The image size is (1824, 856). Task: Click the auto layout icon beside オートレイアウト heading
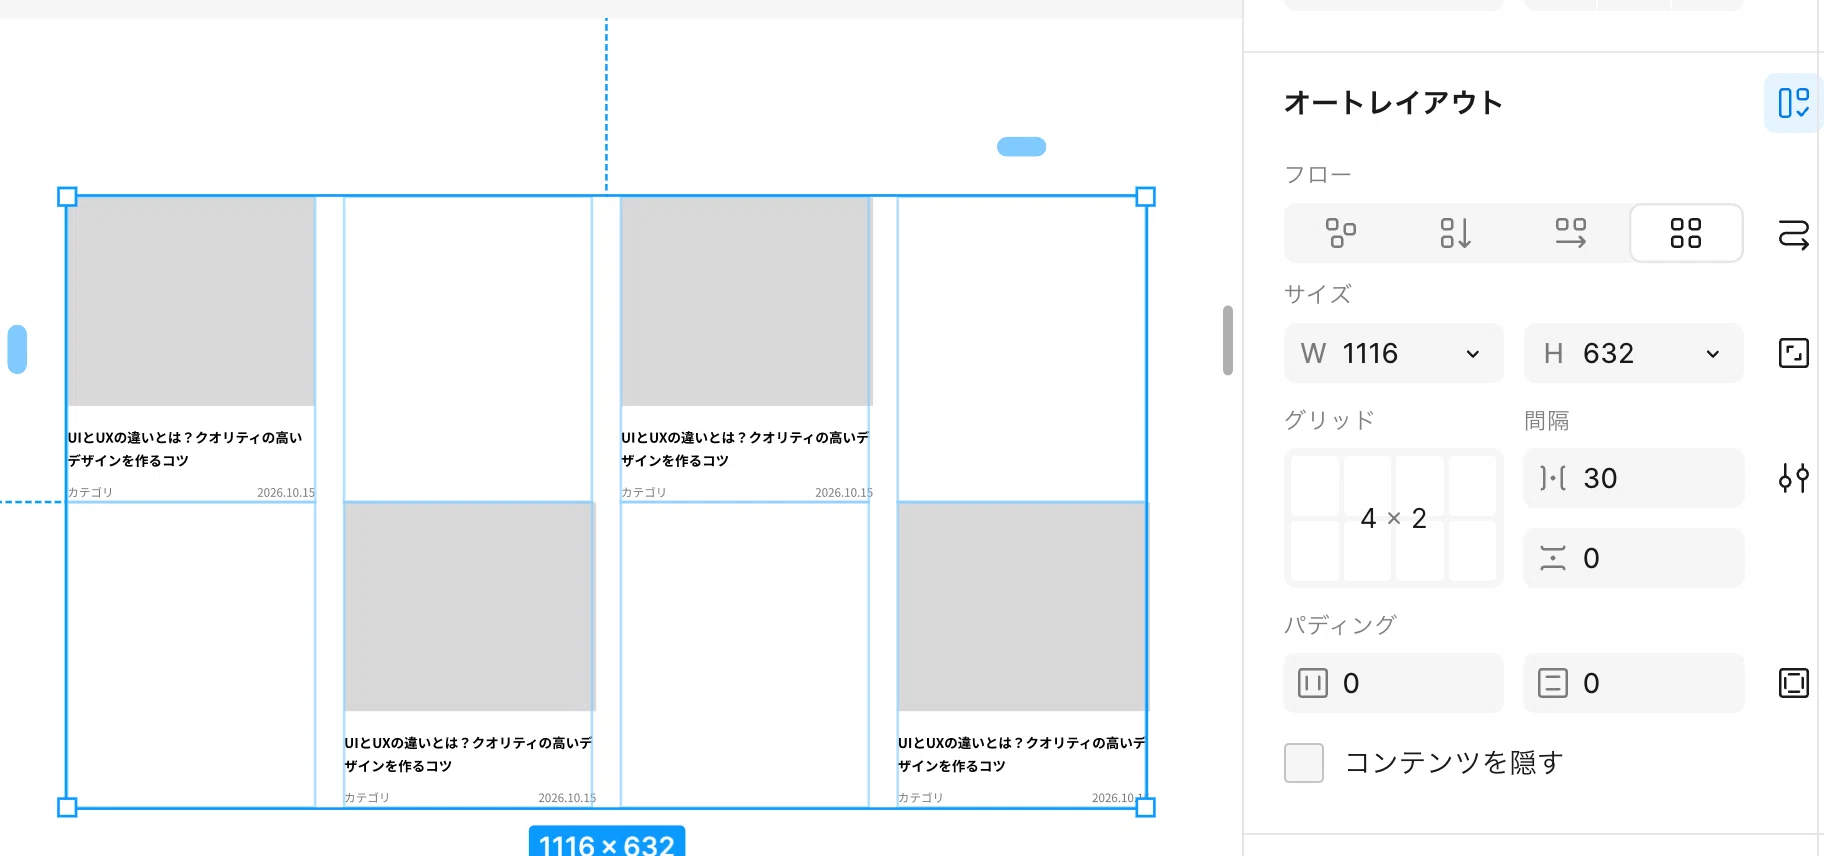pyautogui.click(x=1794, y=103)
